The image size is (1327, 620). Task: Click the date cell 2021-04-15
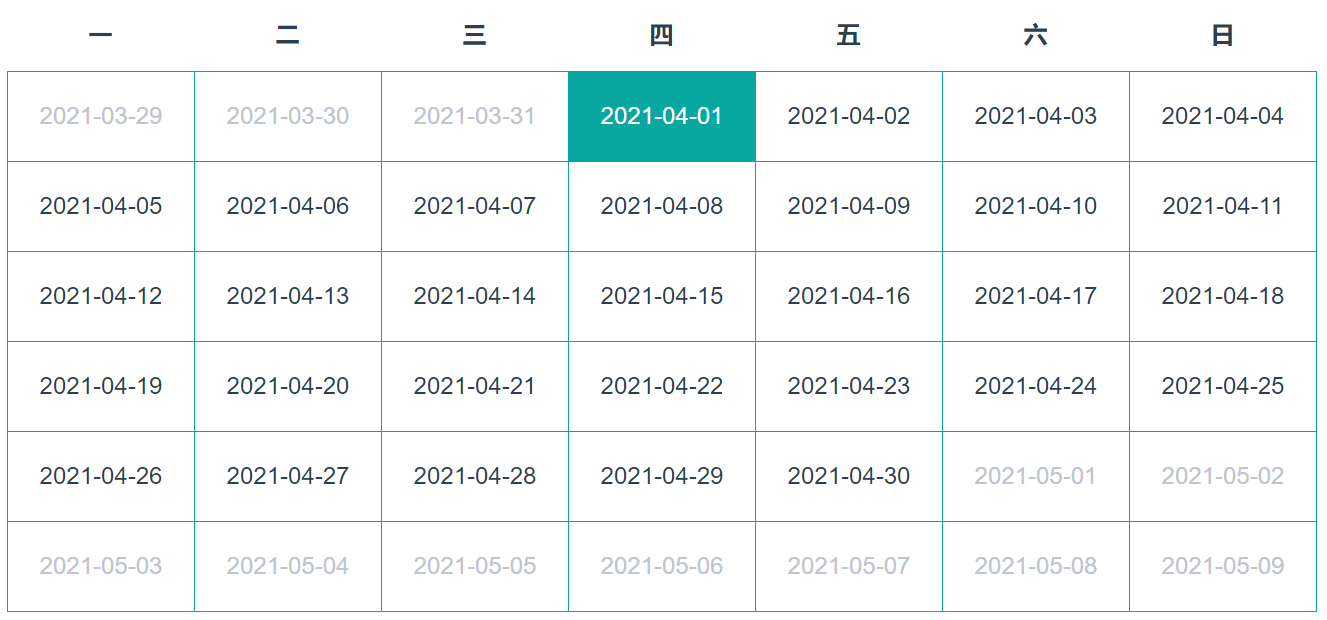[x=661, y=296]
